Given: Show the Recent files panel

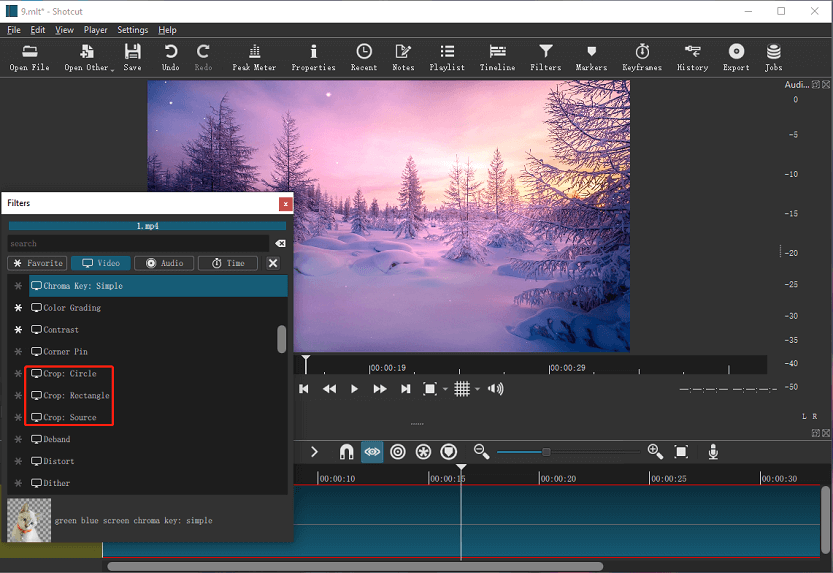Looking at the screenshot, I should tap(364, 57).
